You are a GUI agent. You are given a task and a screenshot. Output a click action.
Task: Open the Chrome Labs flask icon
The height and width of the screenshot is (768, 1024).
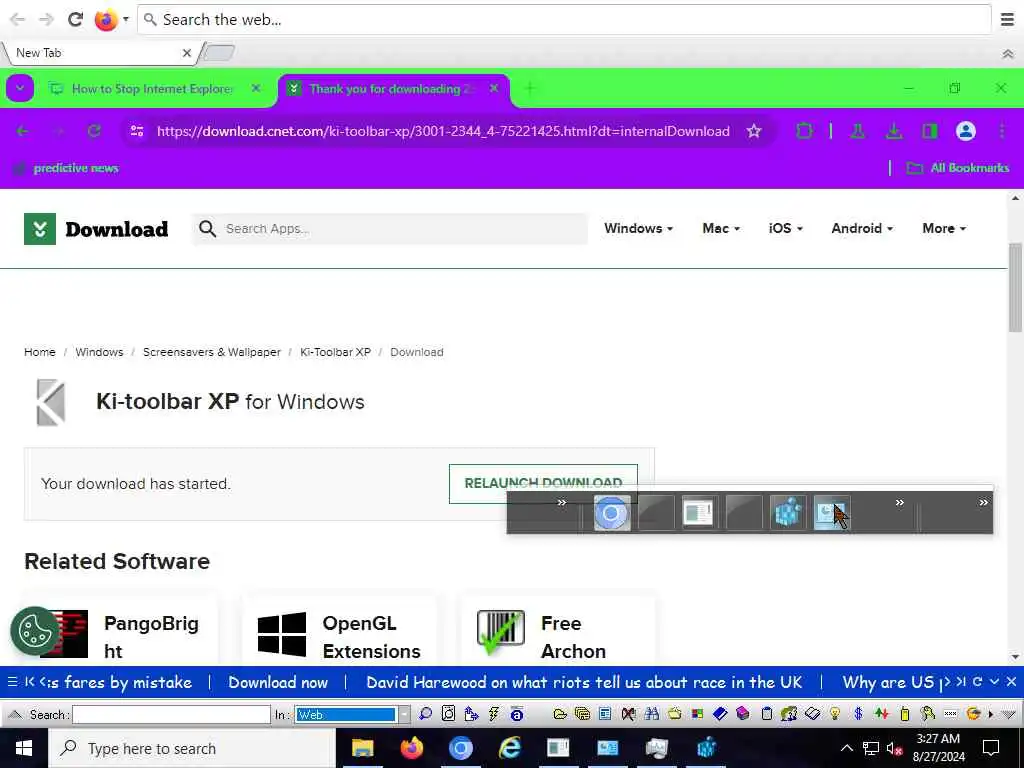(x=857, y=131)
